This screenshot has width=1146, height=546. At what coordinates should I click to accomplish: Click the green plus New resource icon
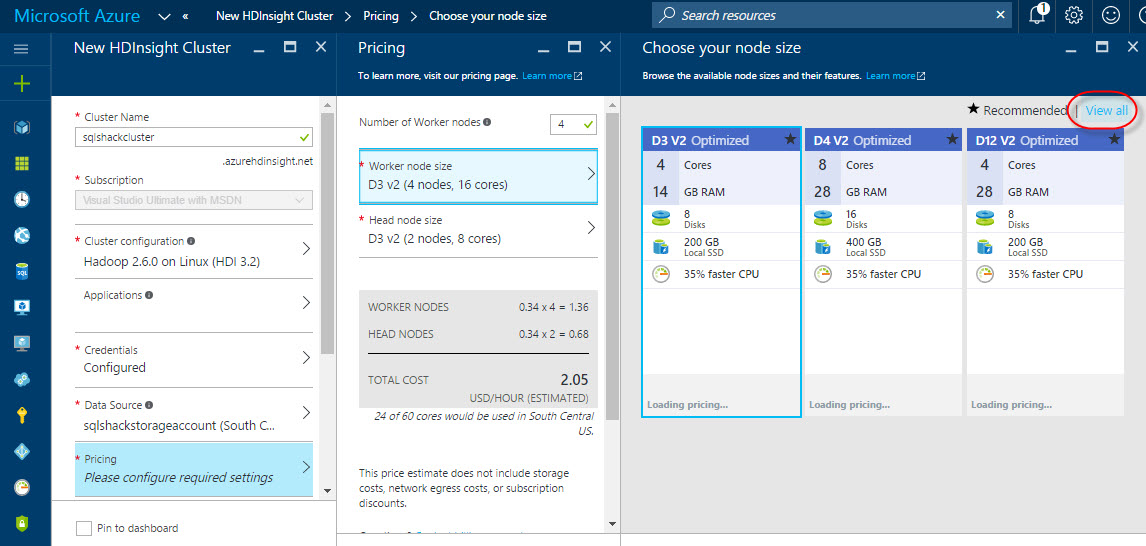pos(22,83)
